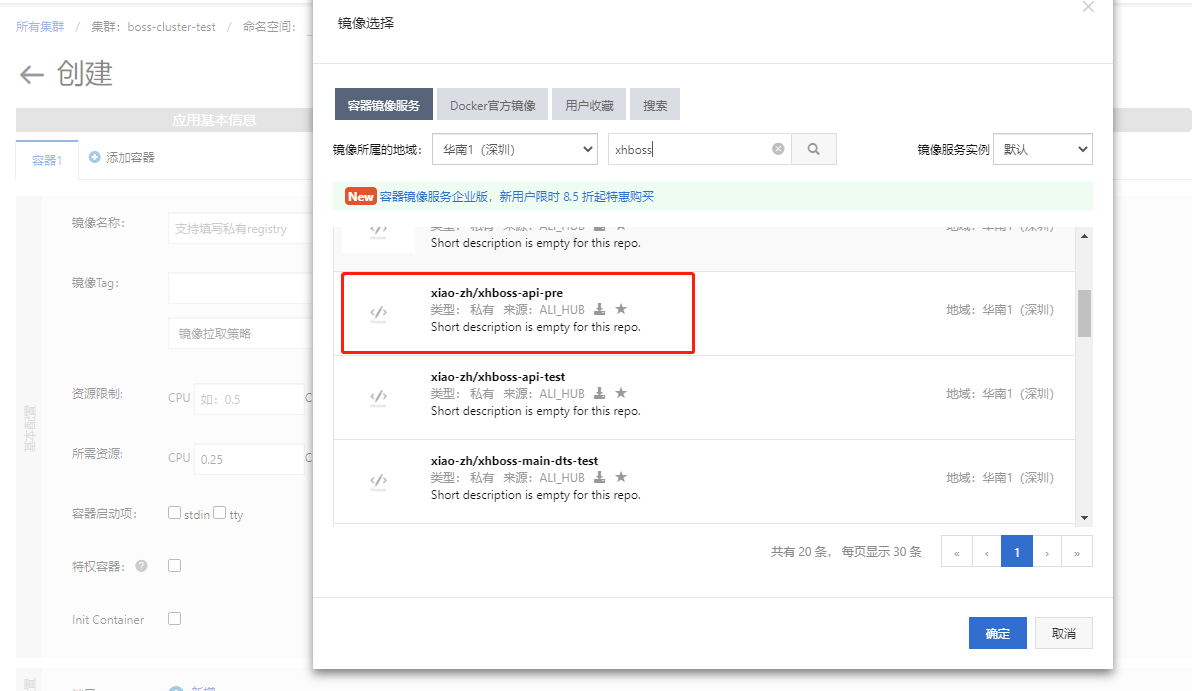The height and width of the screenshot is (691, 1192).
Task: Click the back arrow beside 创建
Action: (x=32, y=74)
